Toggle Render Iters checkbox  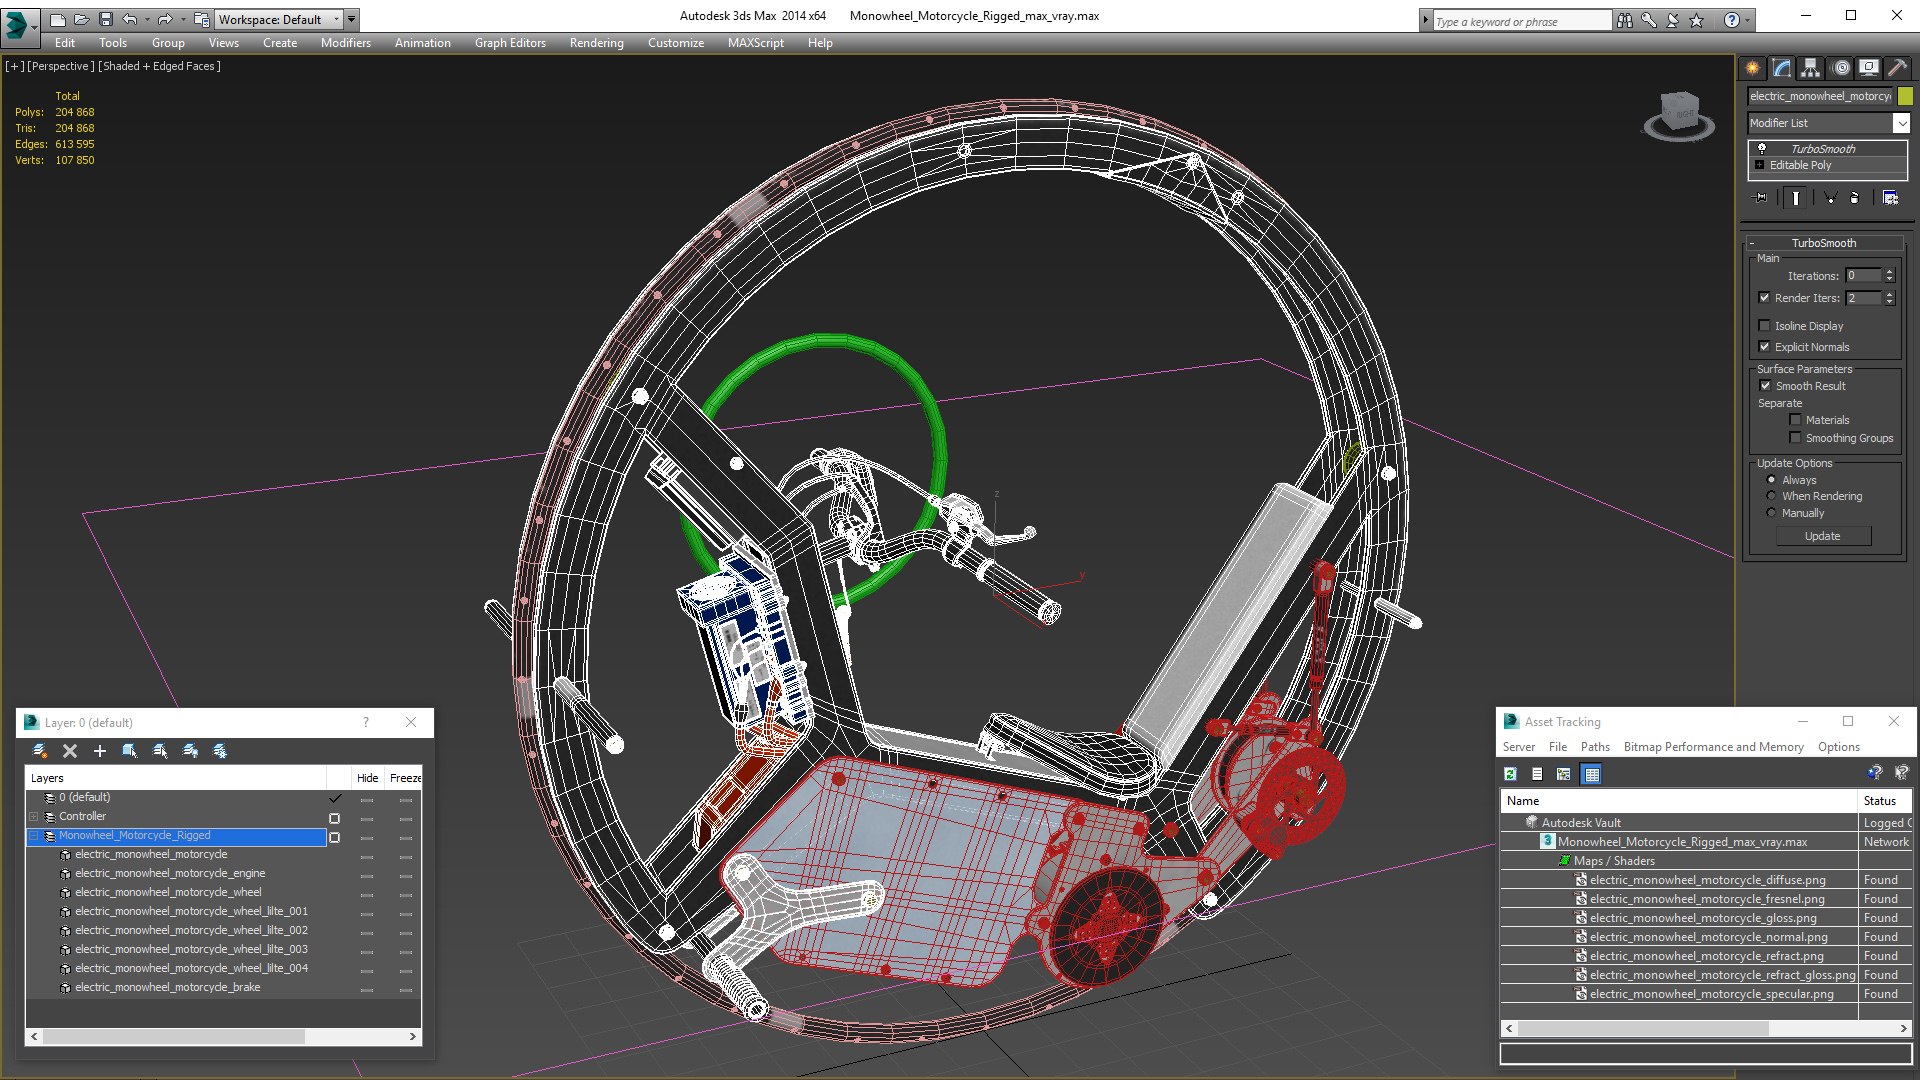(x=1764, y=297)
